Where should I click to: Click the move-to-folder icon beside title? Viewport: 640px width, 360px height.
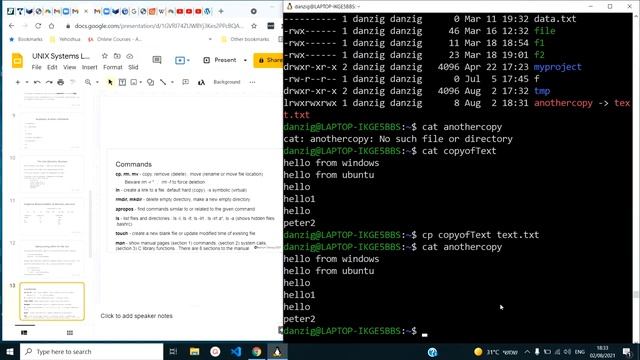coord(117,56)
